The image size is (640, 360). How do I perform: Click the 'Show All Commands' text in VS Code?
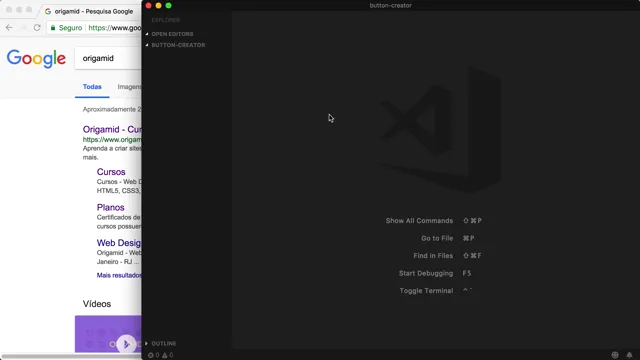click(x=419, y=220)
